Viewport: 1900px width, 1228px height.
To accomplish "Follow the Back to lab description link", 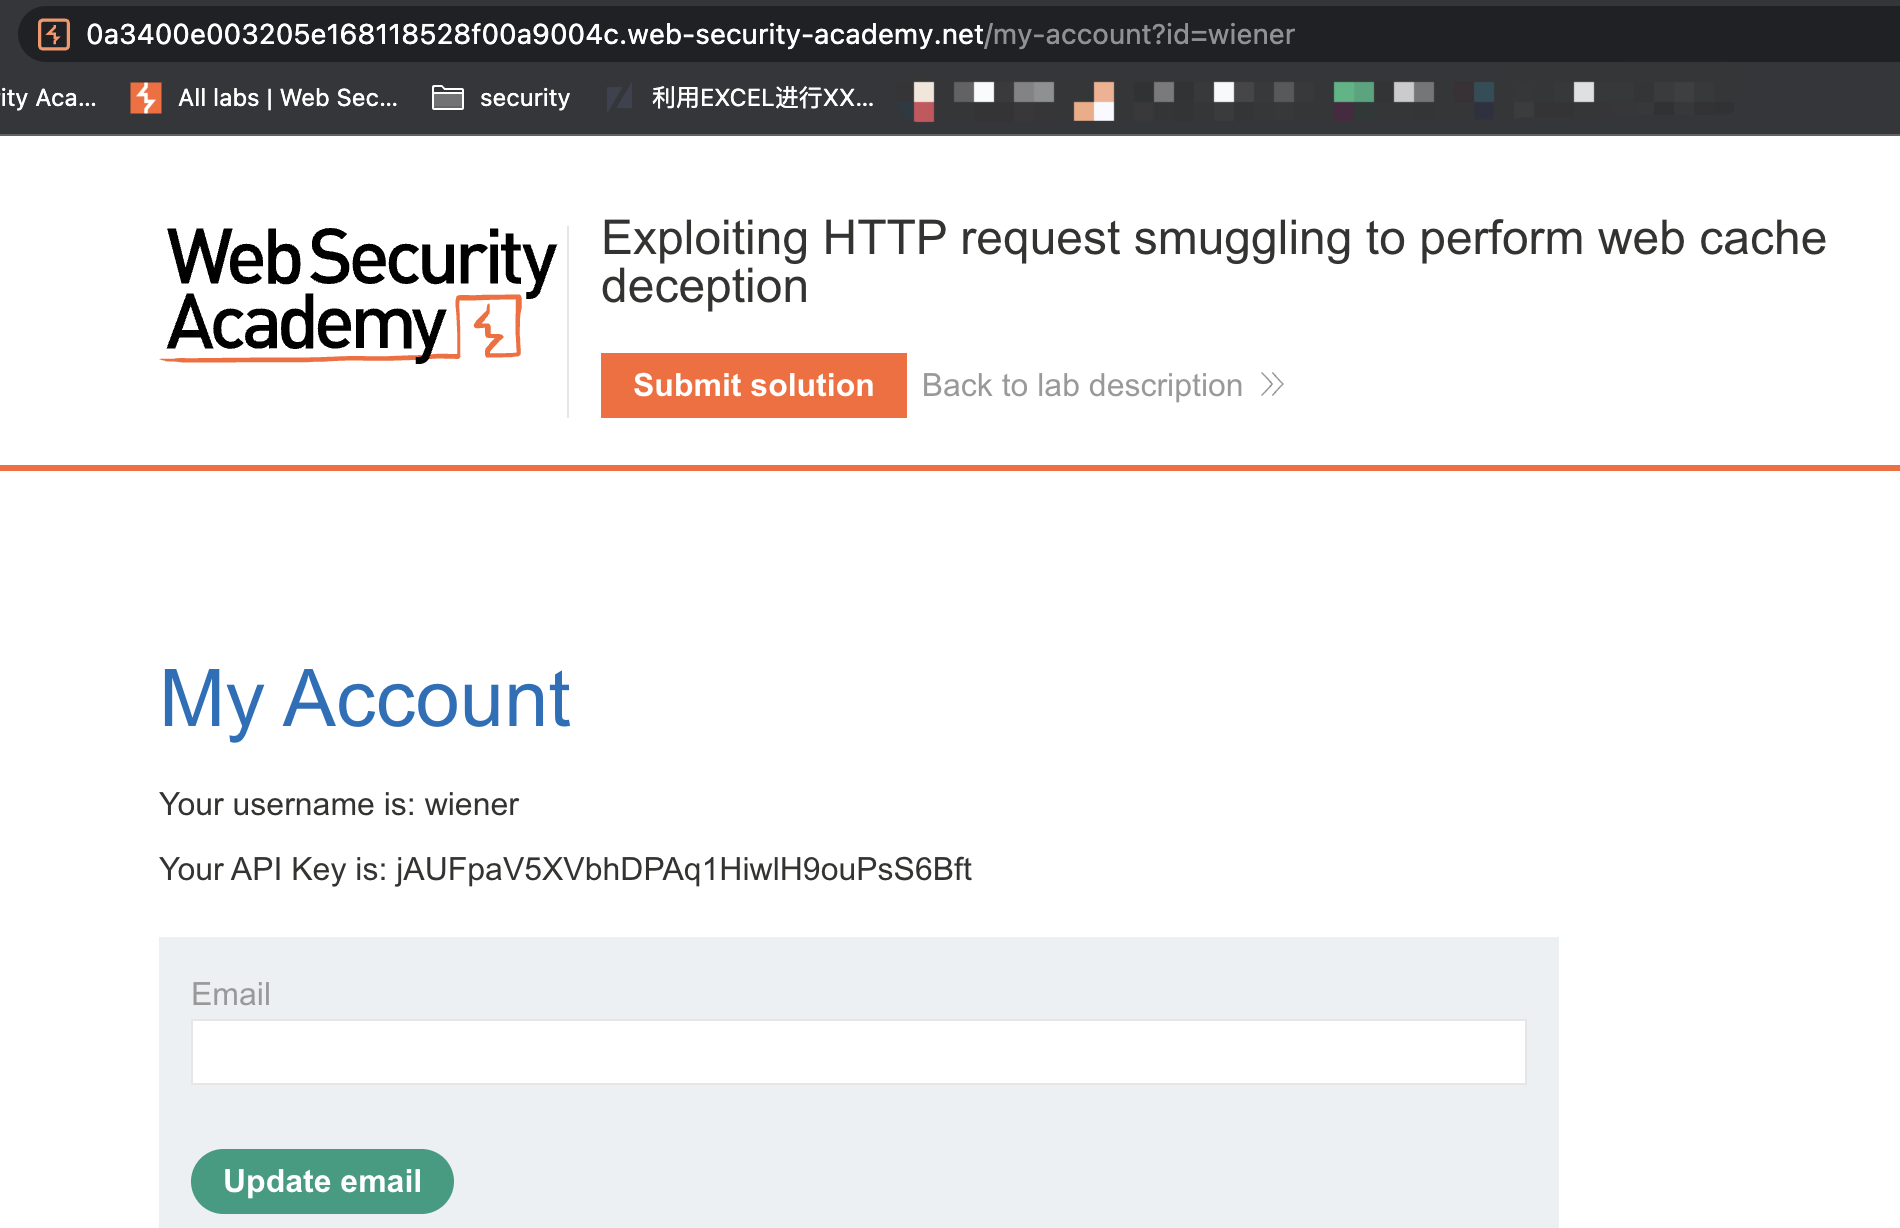I will [x=1082, y=385].
